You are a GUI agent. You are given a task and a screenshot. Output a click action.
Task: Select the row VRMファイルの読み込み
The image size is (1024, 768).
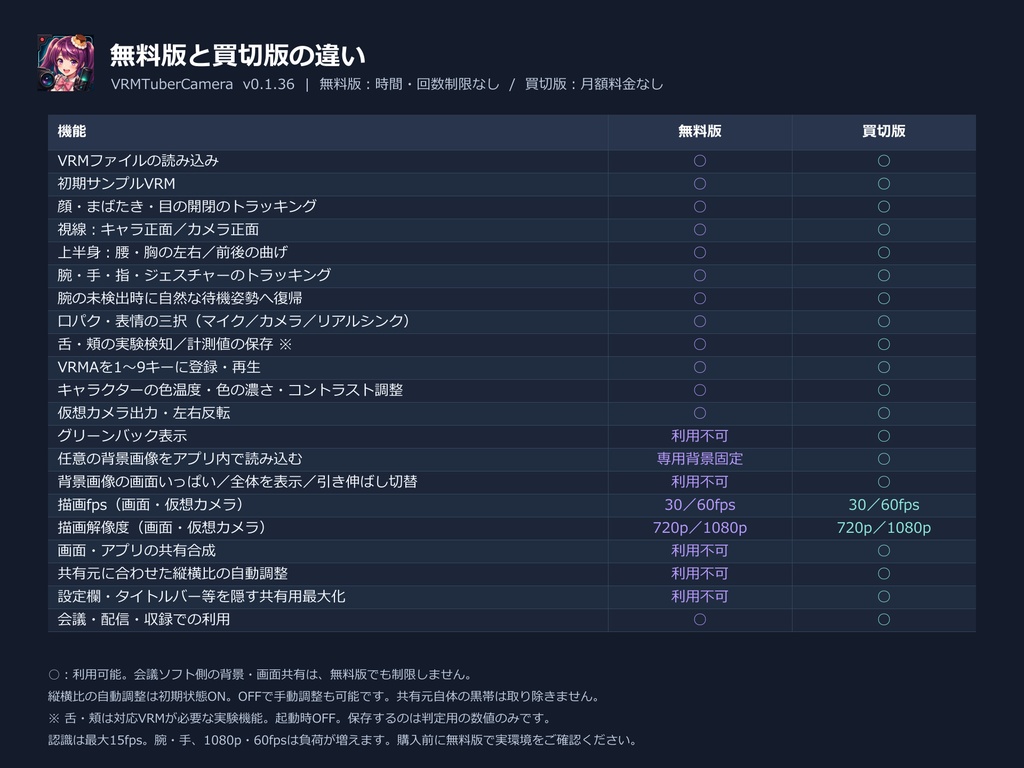[512, 161]
